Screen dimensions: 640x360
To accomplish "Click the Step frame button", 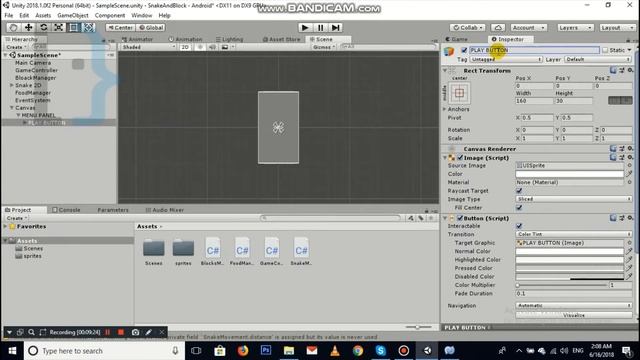I will click(336, 27).
